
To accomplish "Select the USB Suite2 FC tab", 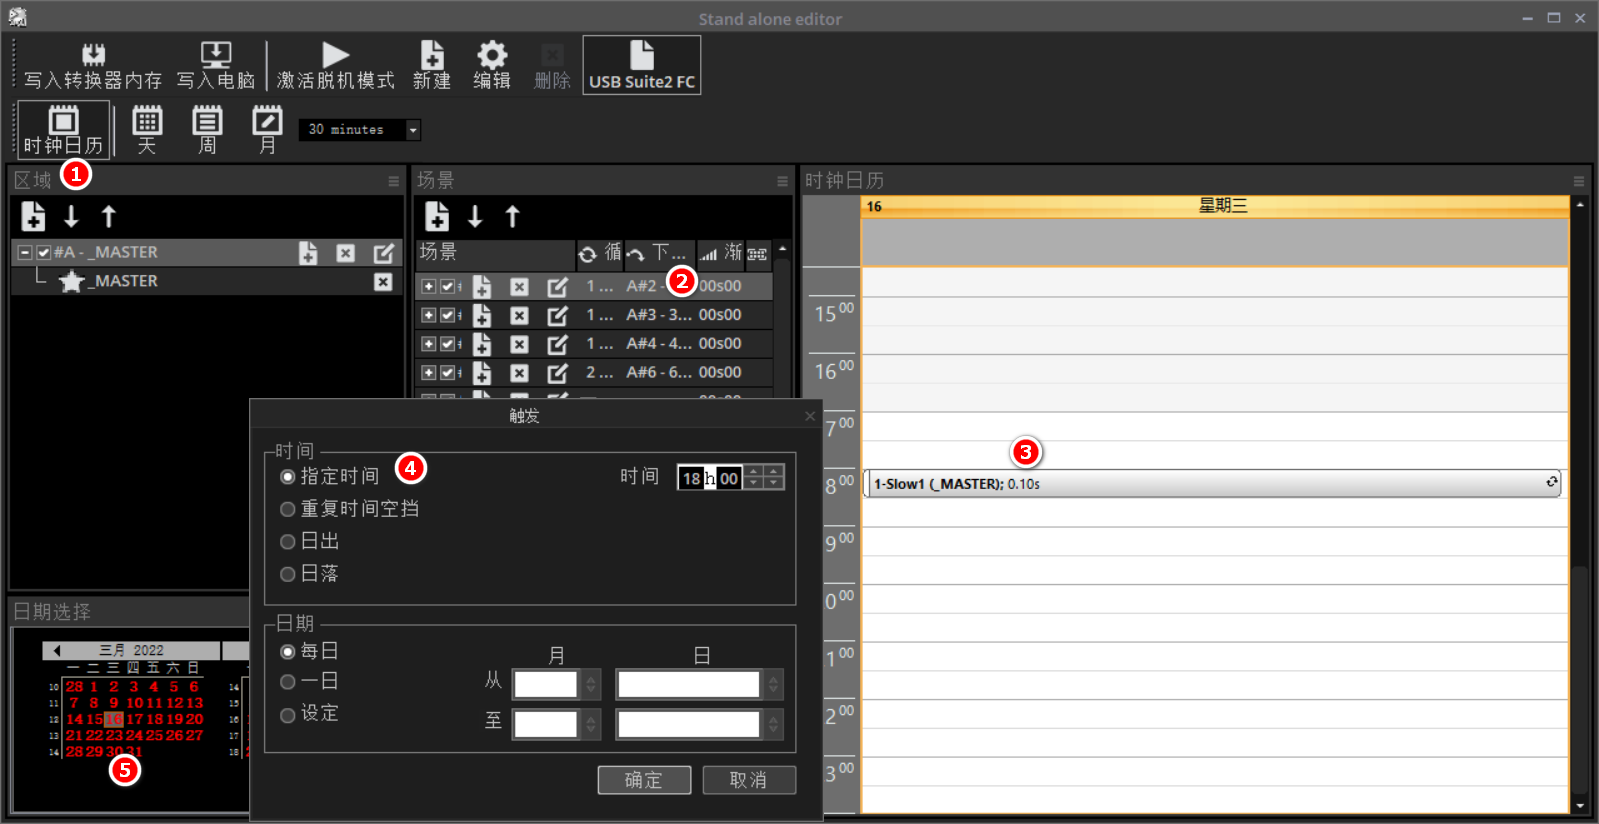I will tap(642, 66).
